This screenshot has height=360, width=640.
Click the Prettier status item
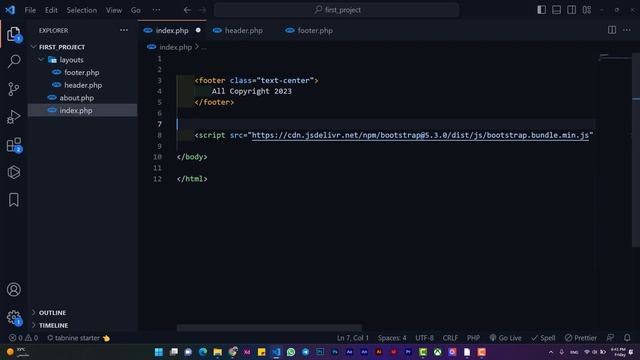coord(580,338)
